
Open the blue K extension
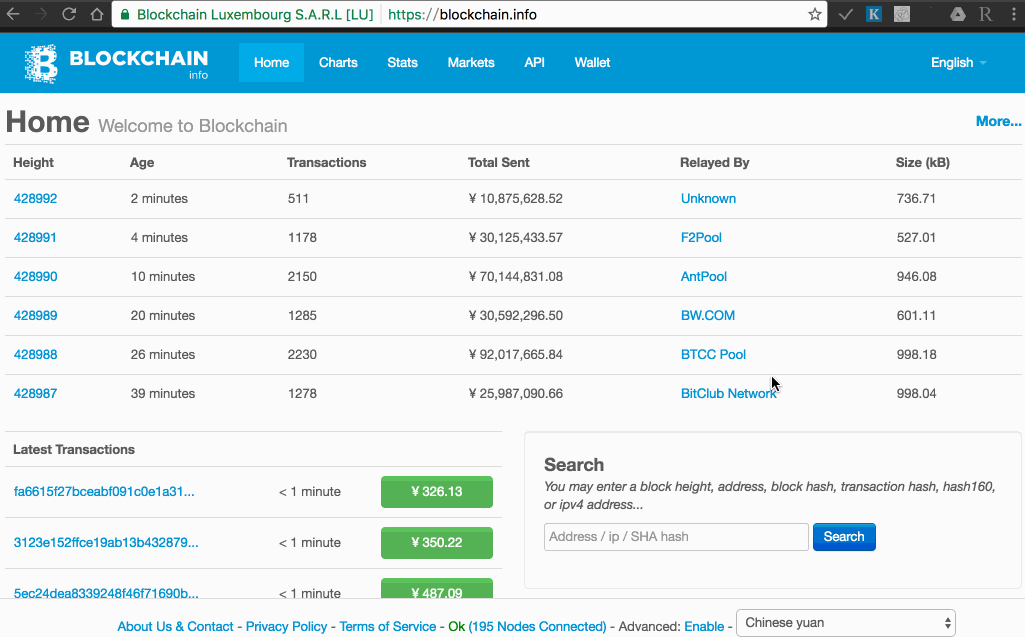[x=873, y=14]
